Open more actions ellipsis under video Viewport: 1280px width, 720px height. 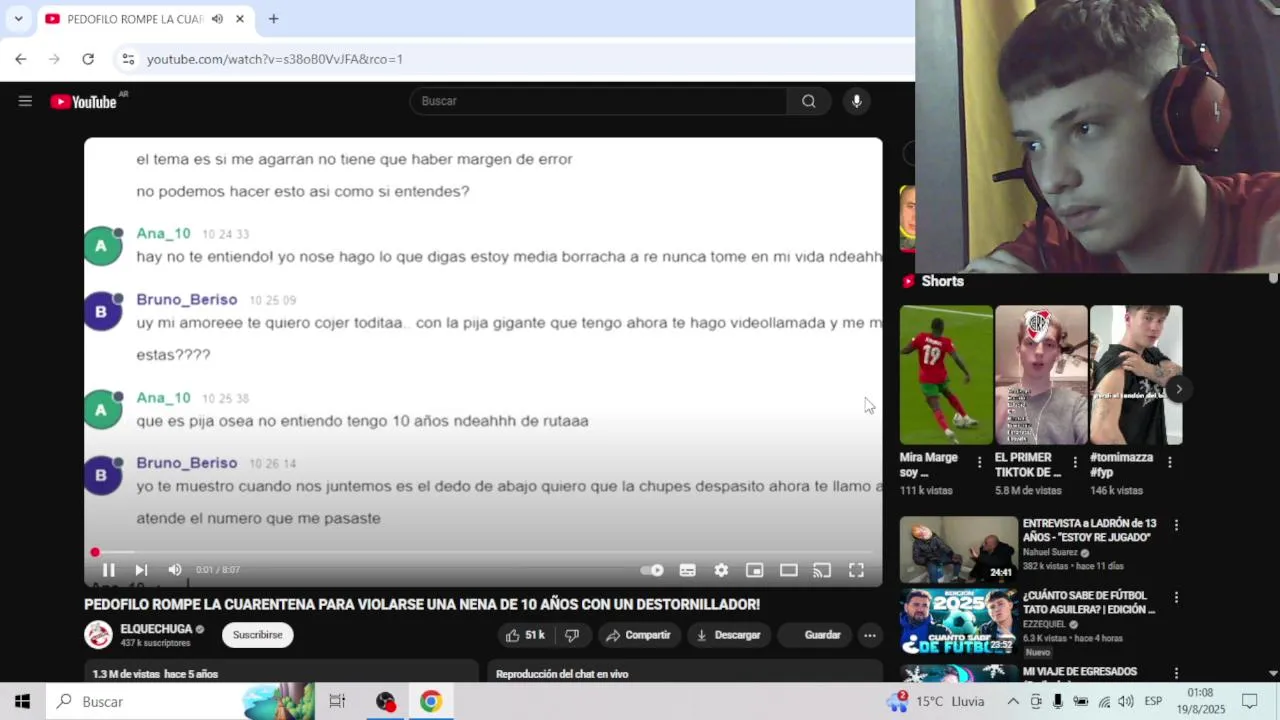870,635
